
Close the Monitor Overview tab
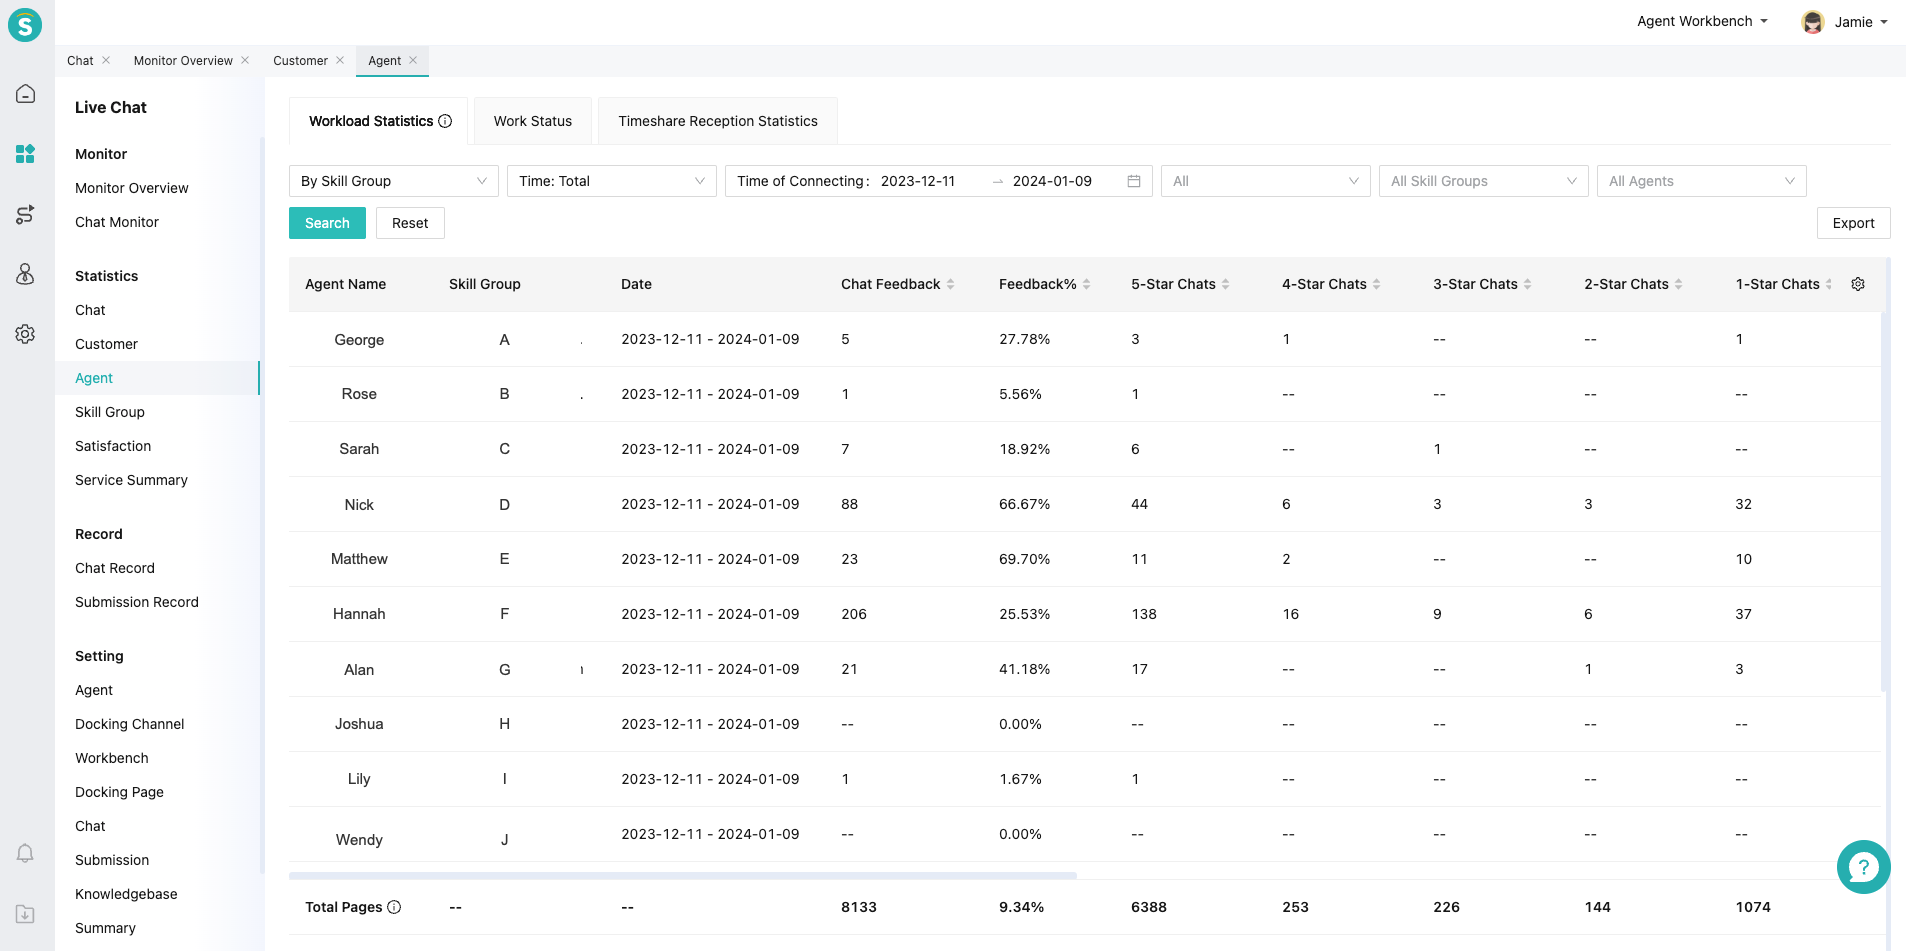tap(245, 60)
